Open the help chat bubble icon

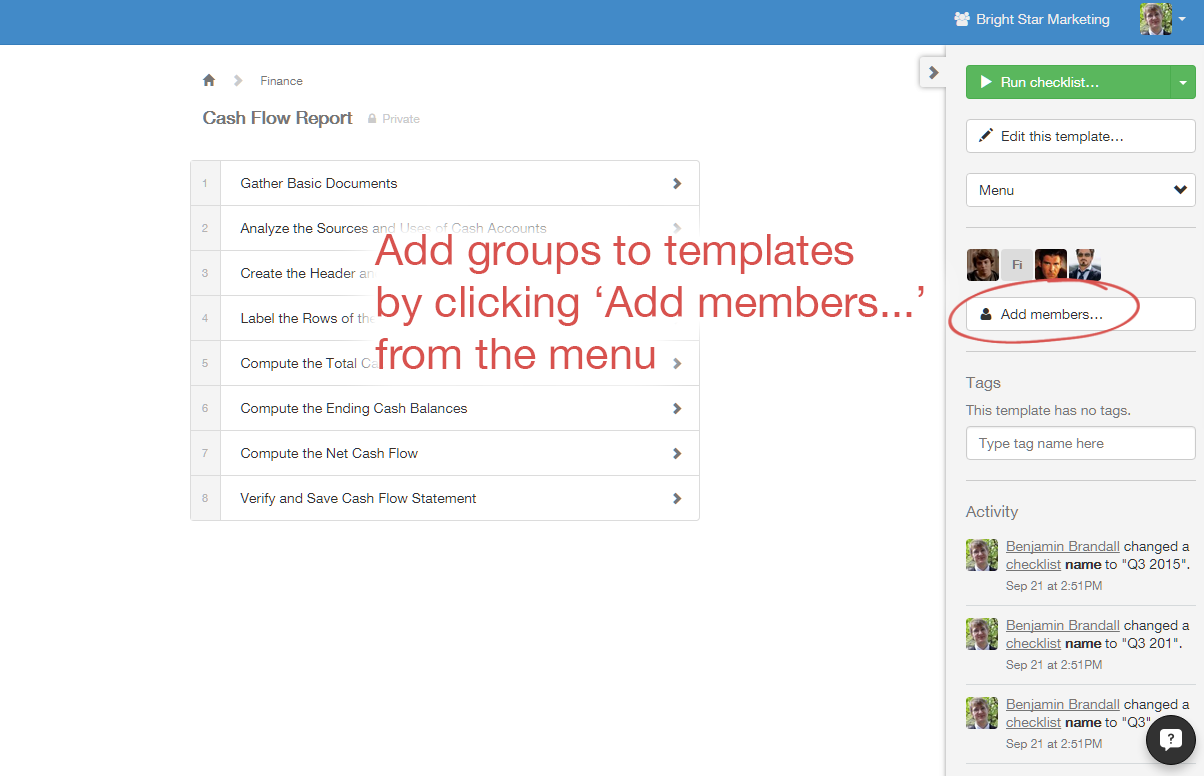tap(1170, 739)
